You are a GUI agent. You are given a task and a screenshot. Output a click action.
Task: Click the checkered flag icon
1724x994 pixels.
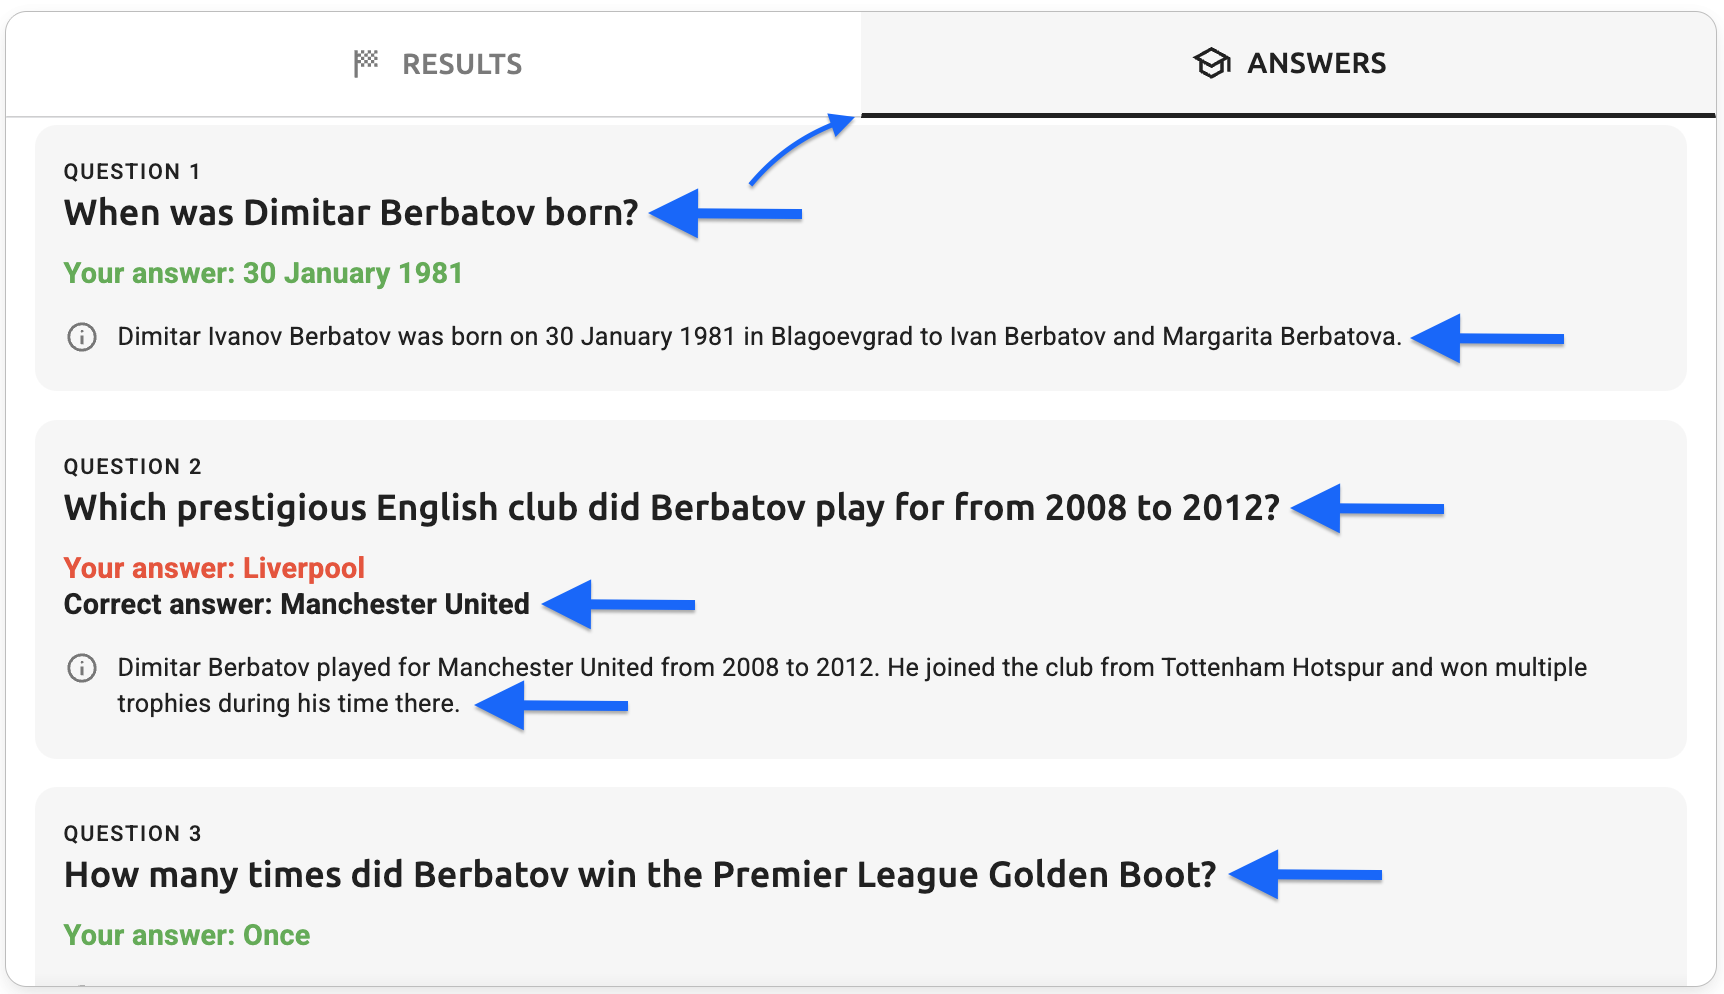pyautogui.click(x=366, y=64)
